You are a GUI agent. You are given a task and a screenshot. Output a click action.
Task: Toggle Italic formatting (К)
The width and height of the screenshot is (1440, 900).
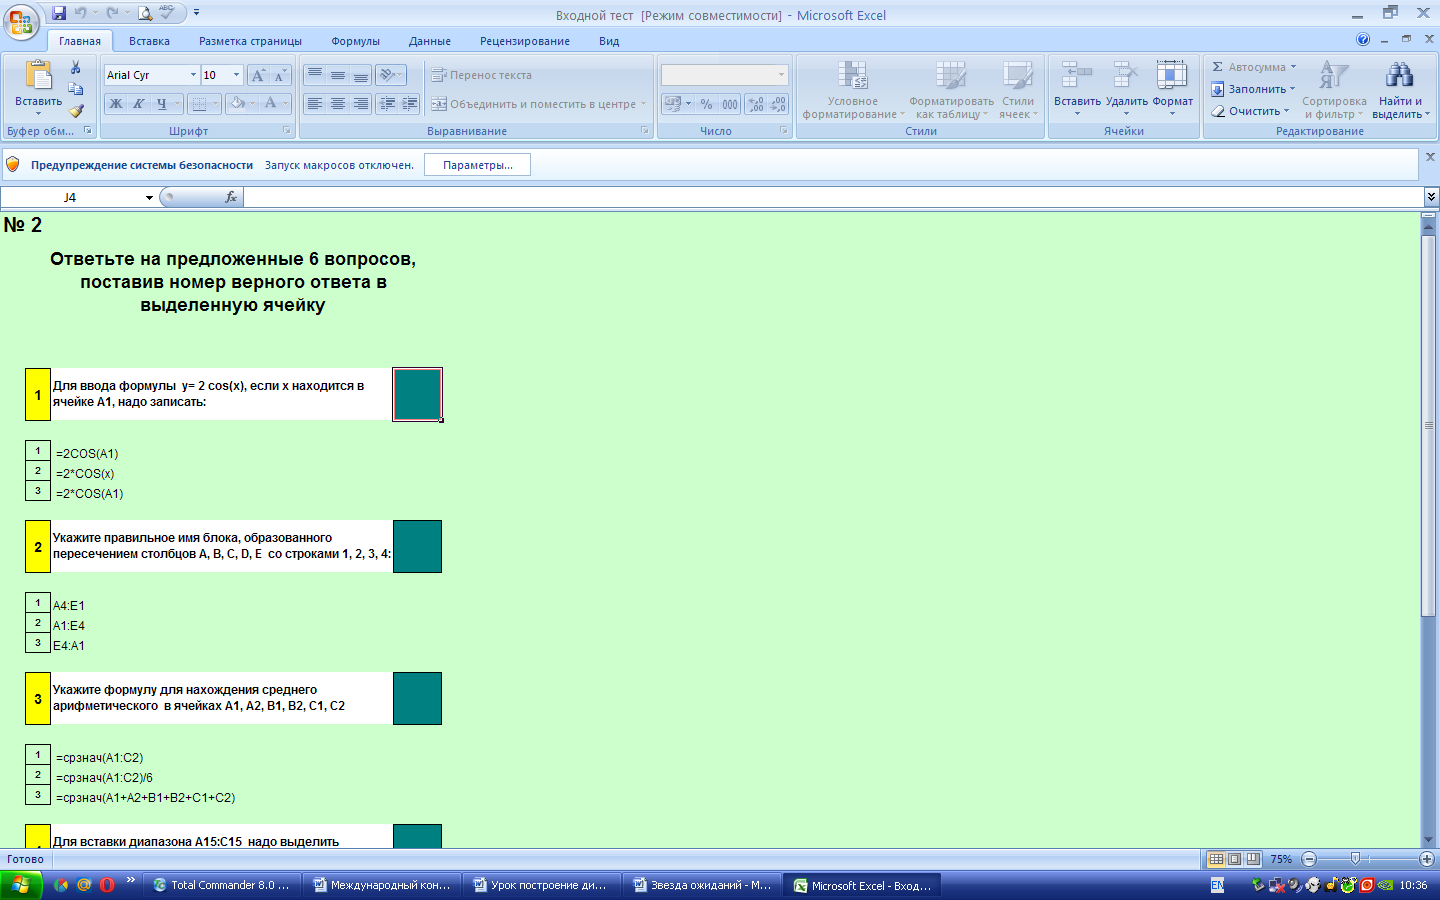point(138,104)
